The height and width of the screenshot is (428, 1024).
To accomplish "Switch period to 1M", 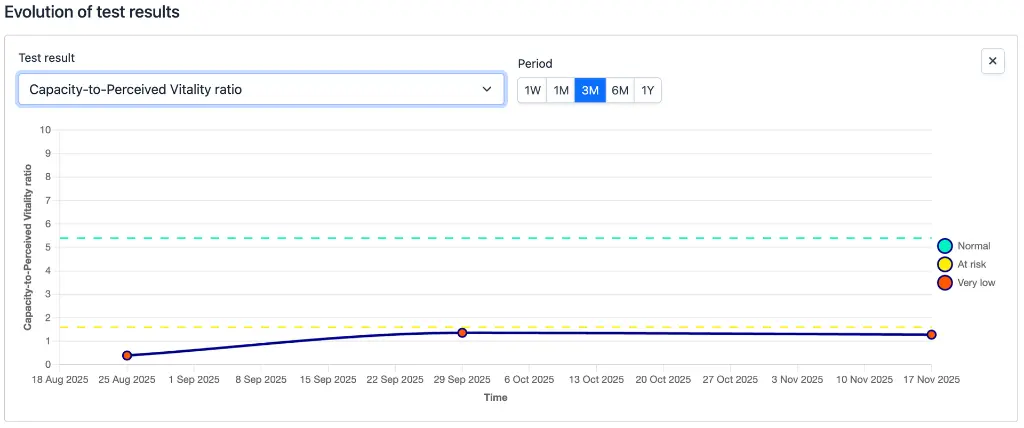I will click(561, 90).
